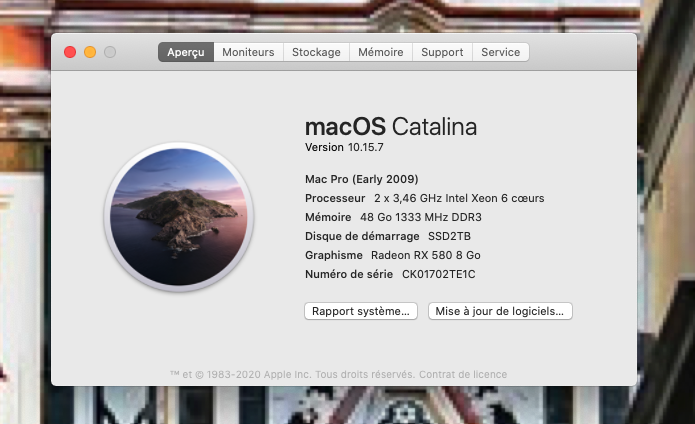The height and width of the screenshot is (424, 695).
Task: Select the Stockage tab
Action: (316, 52)
